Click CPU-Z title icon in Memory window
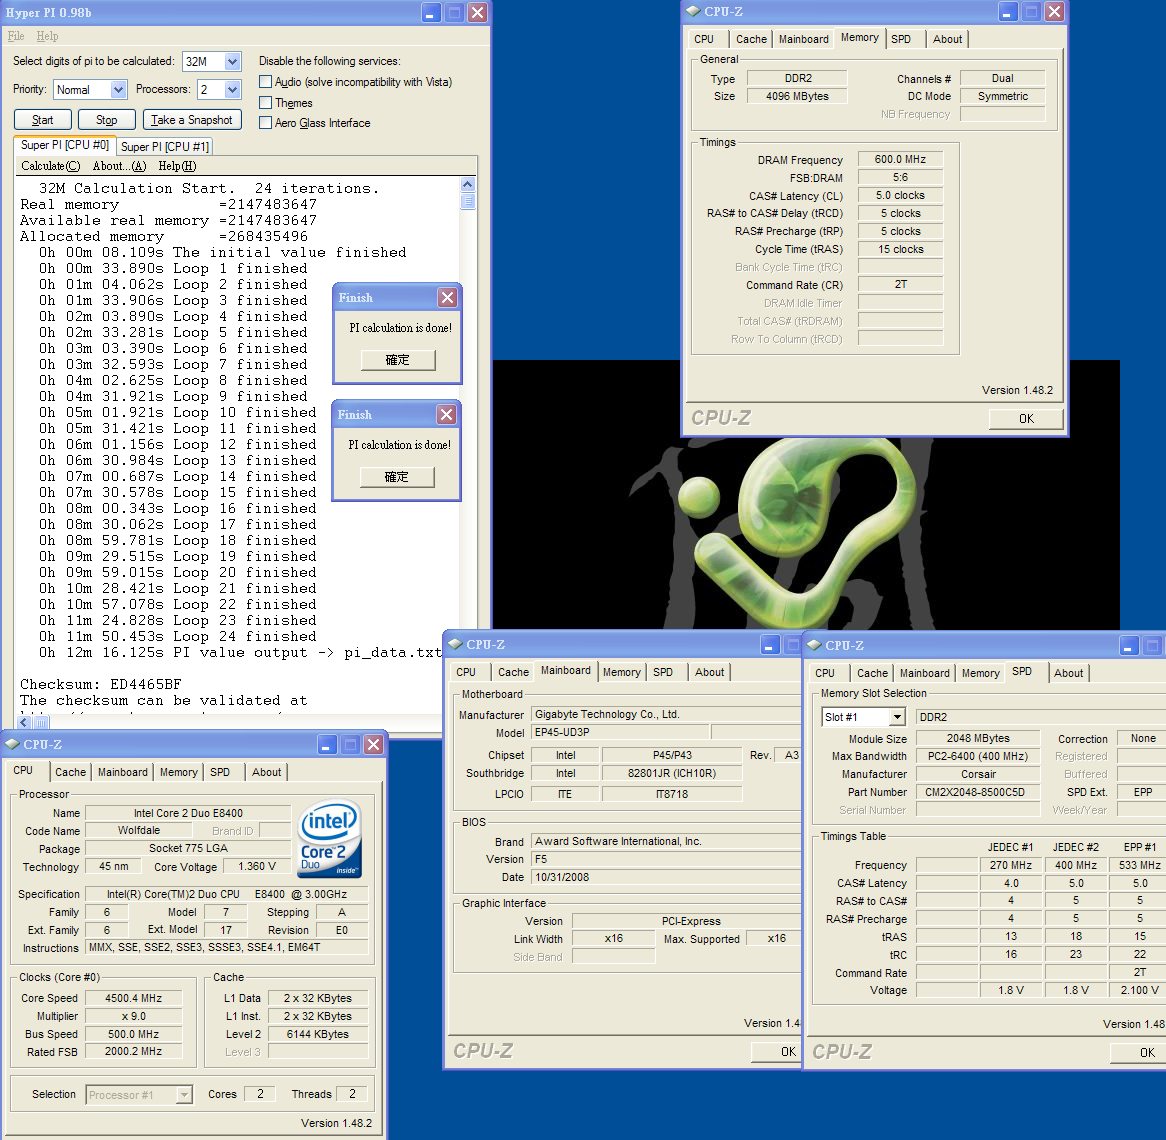Viewport: 1166px width, 1140px height. point(693,11)
